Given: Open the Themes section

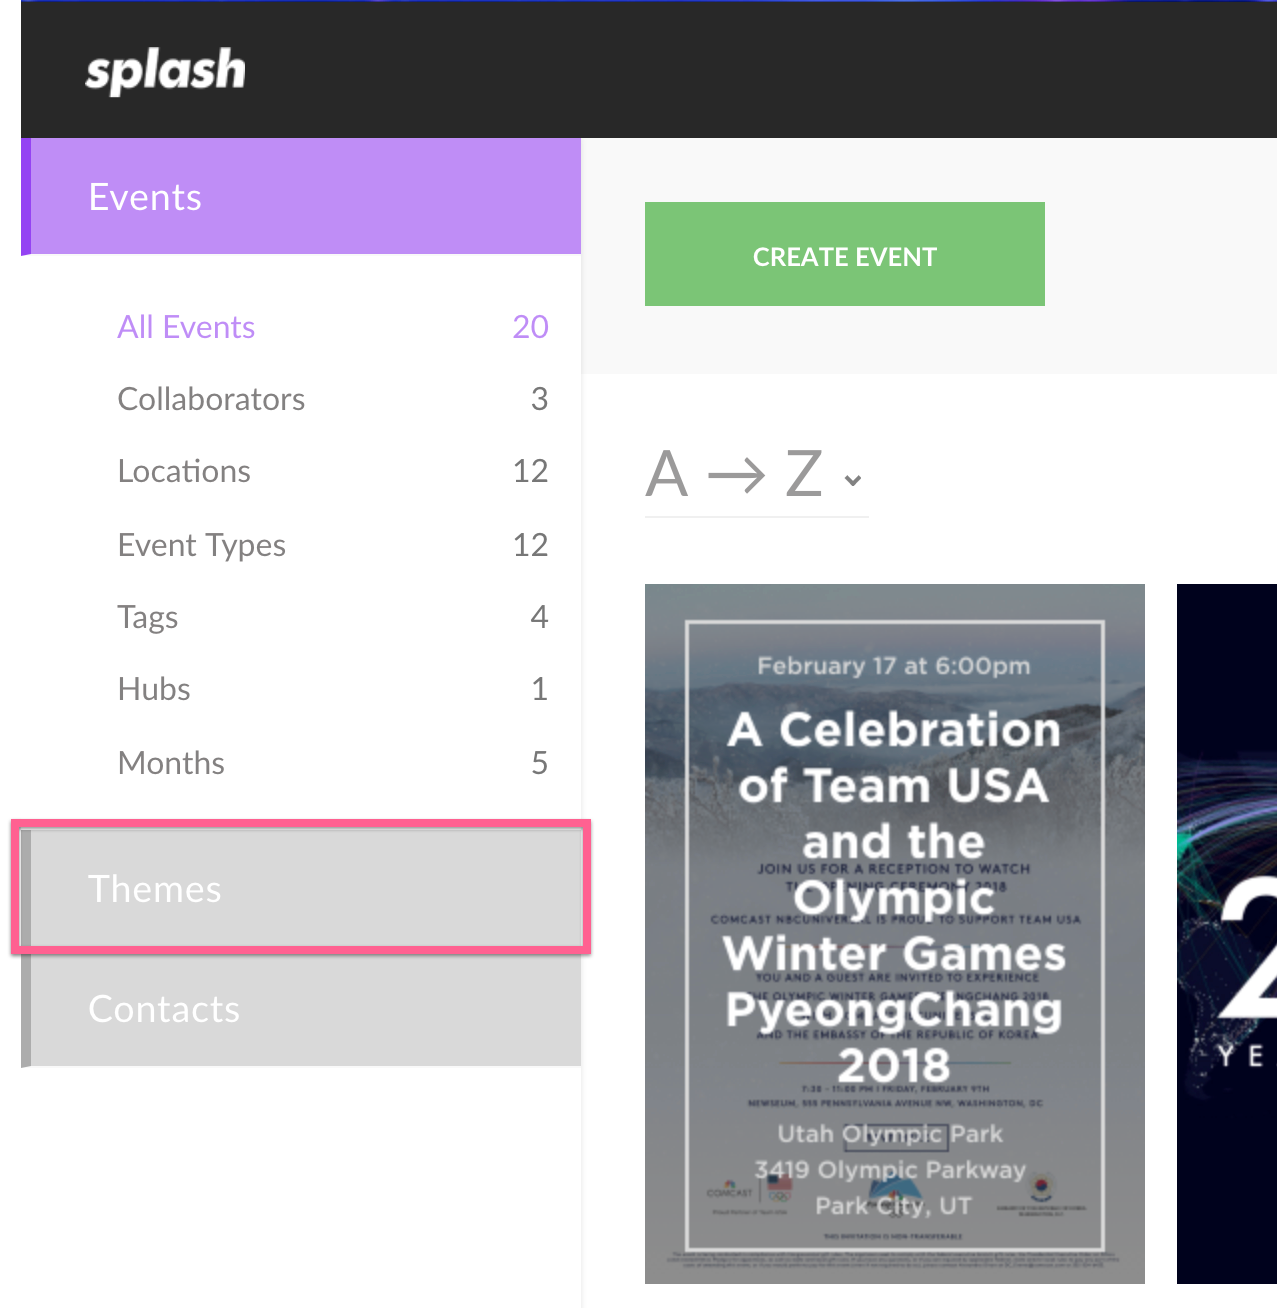Looking at the screenshot, I should click(301, 888).
